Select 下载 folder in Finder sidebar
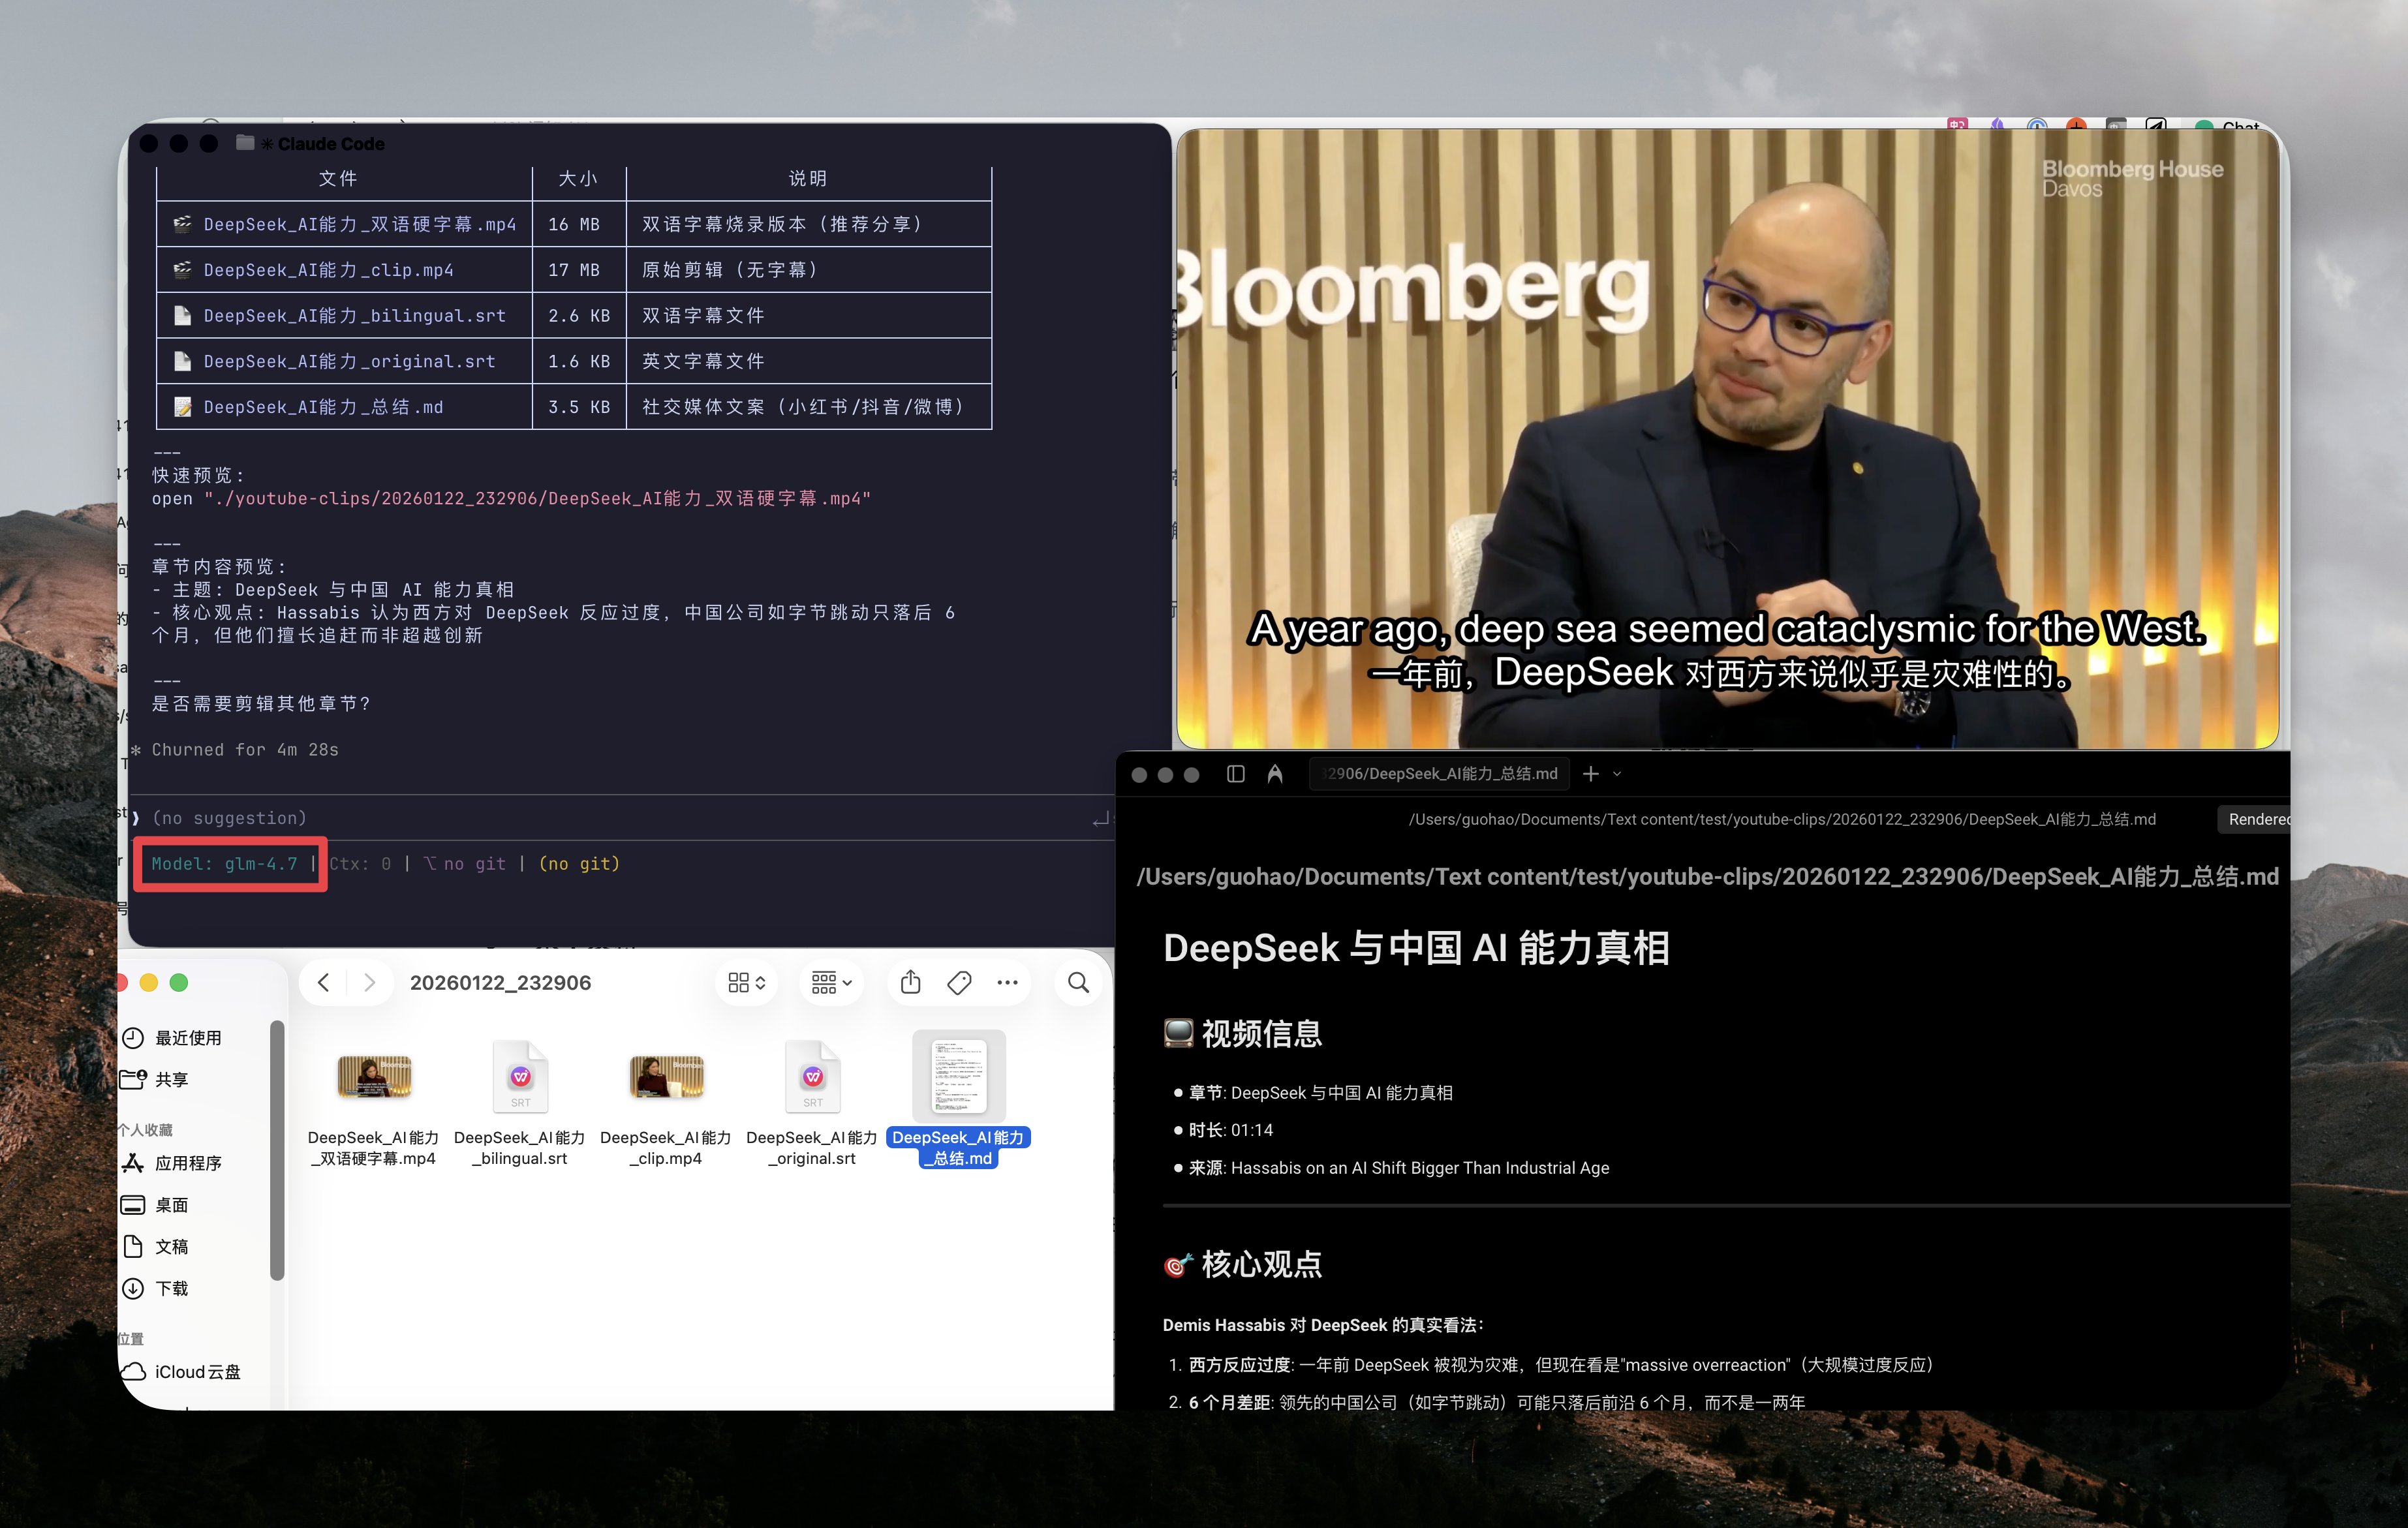 (x=171, y=1288)
